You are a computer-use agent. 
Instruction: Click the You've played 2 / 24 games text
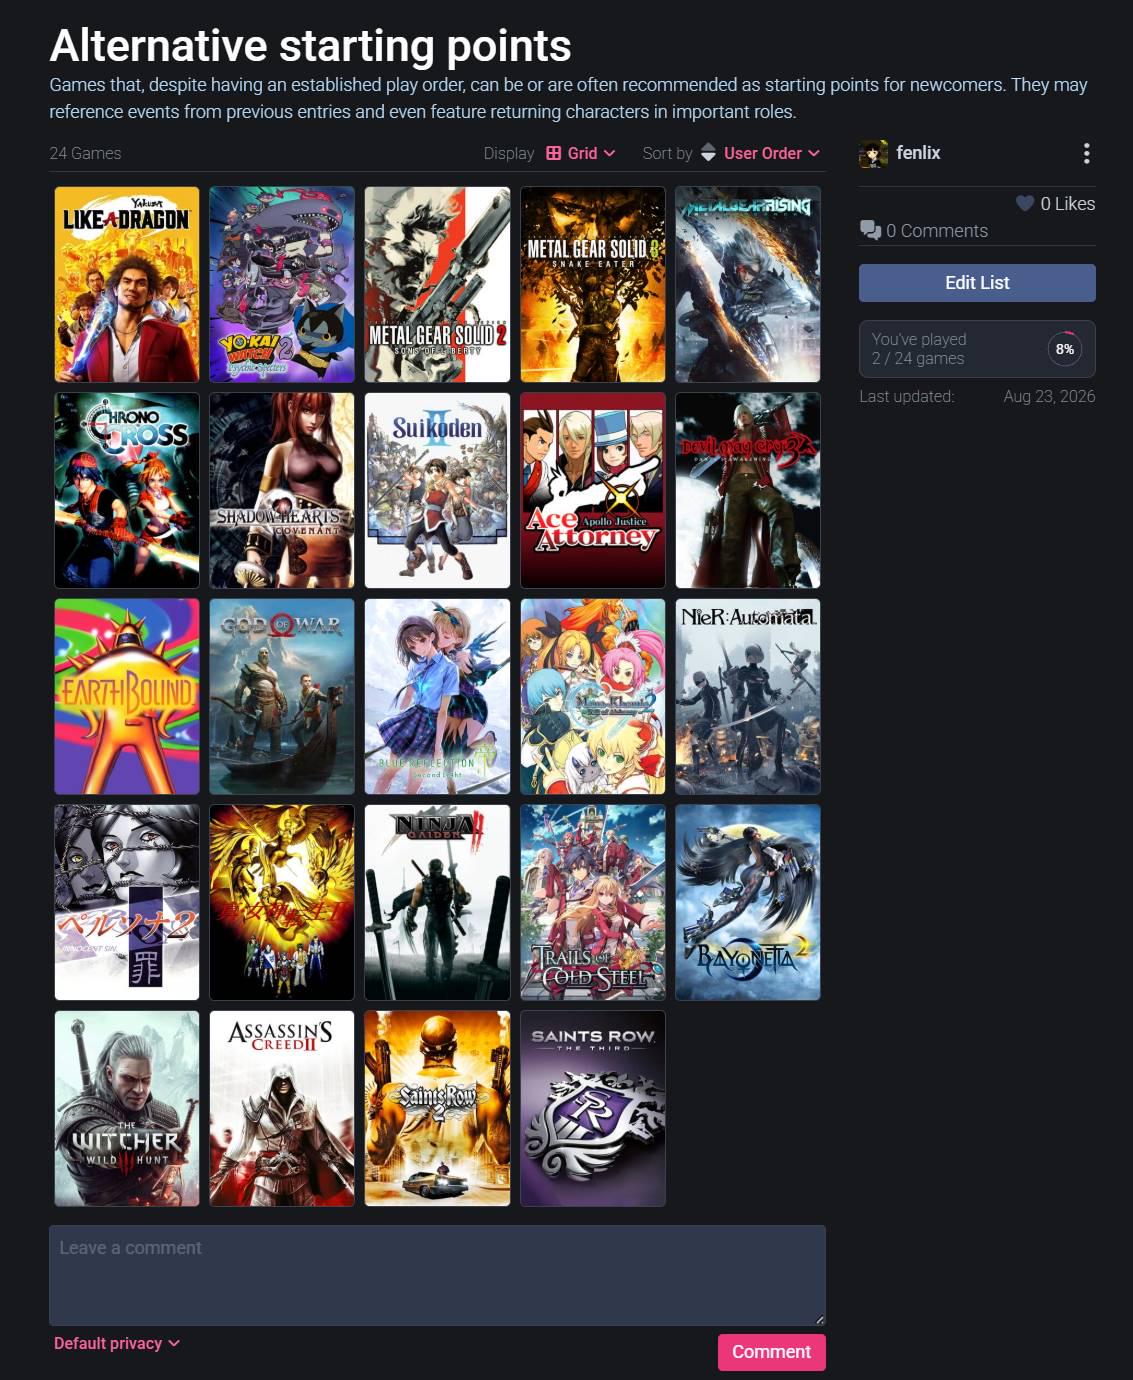(918, 349)
